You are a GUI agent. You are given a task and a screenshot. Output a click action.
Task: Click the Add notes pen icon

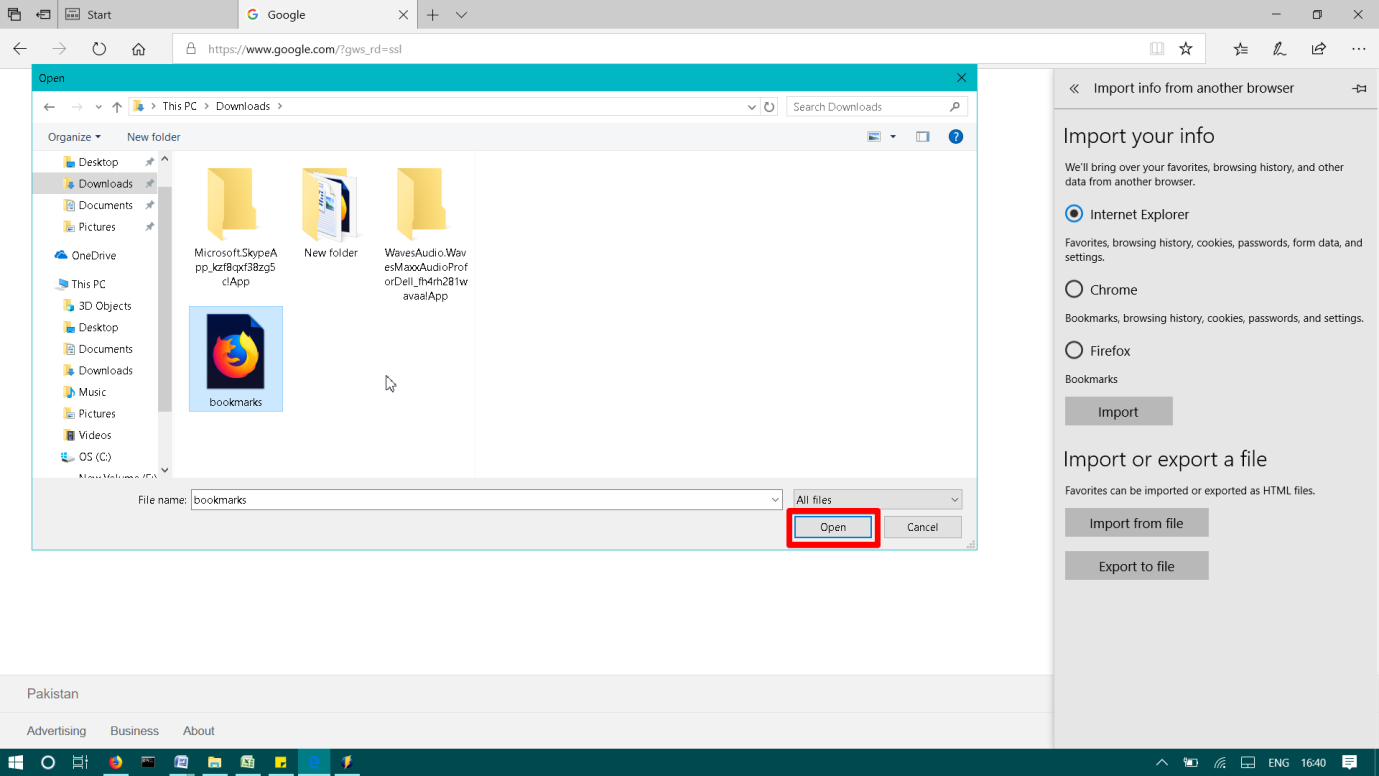coord(1279,49)
